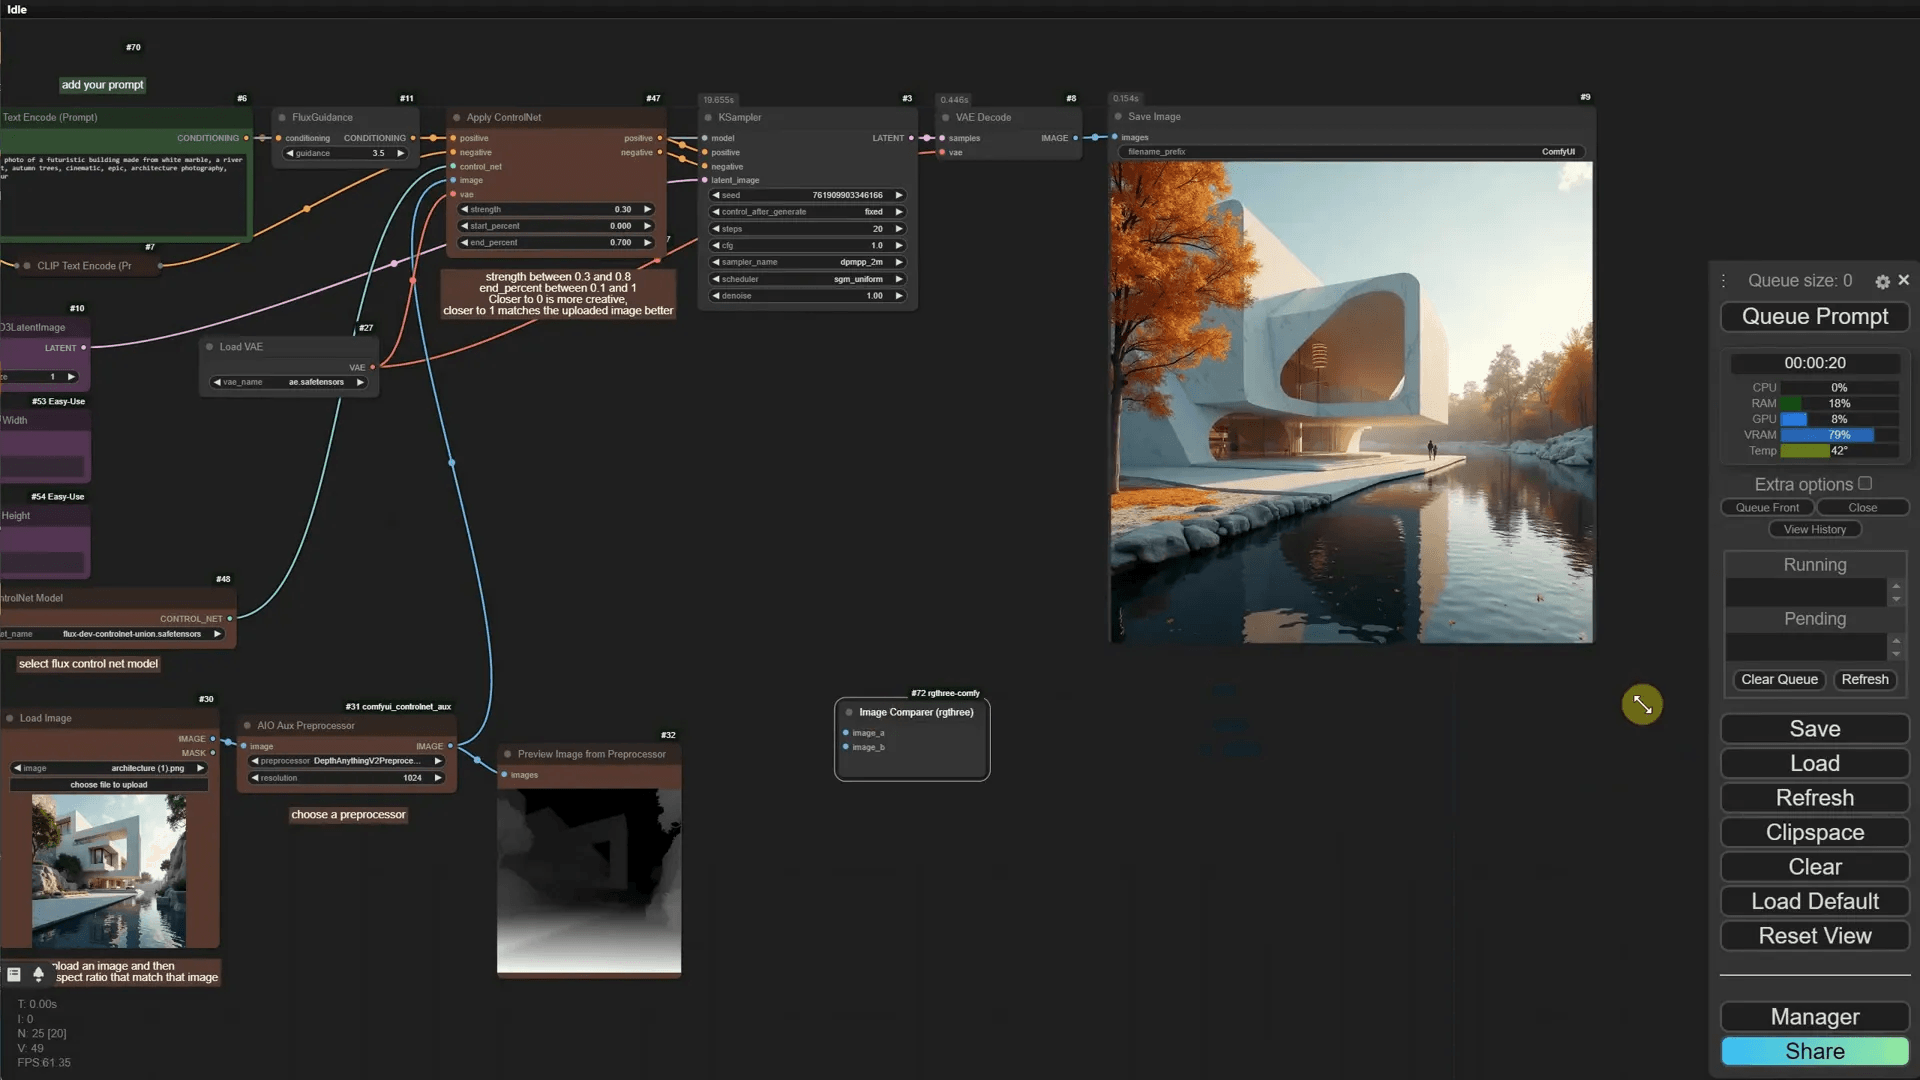Image resolution: width=1920 pixels, height=1080 pixels.
Task: Collapse the KSampler node via its title dot
Action: pyautogui.click(x=708, y=118)
